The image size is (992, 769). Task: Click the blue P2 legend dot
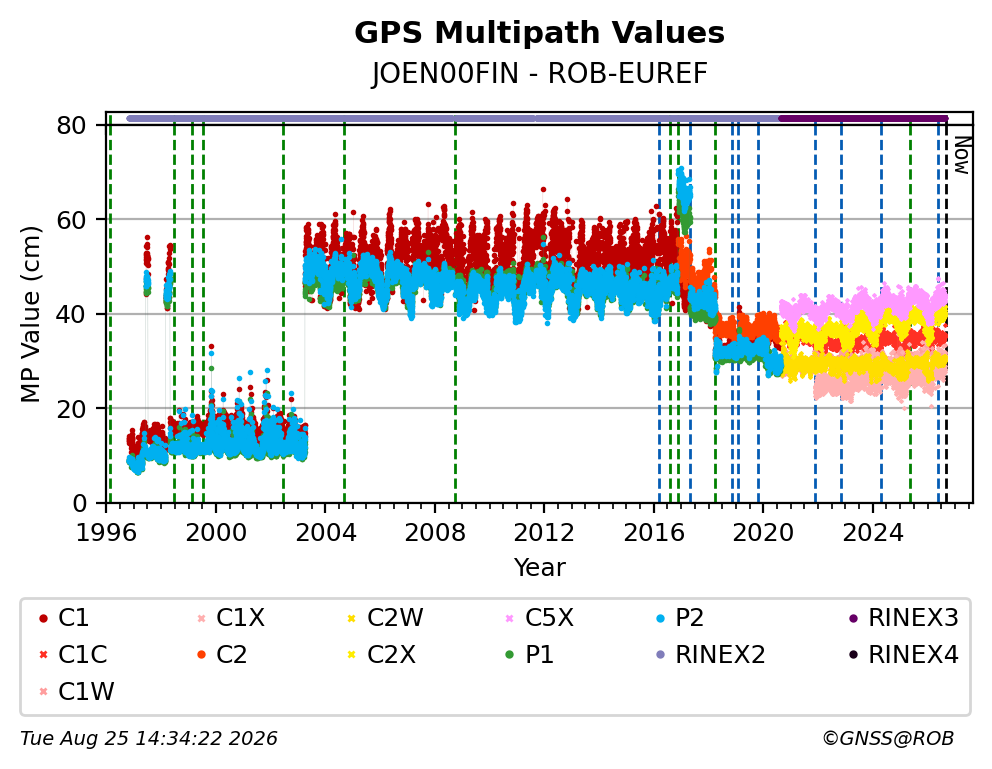660,618
